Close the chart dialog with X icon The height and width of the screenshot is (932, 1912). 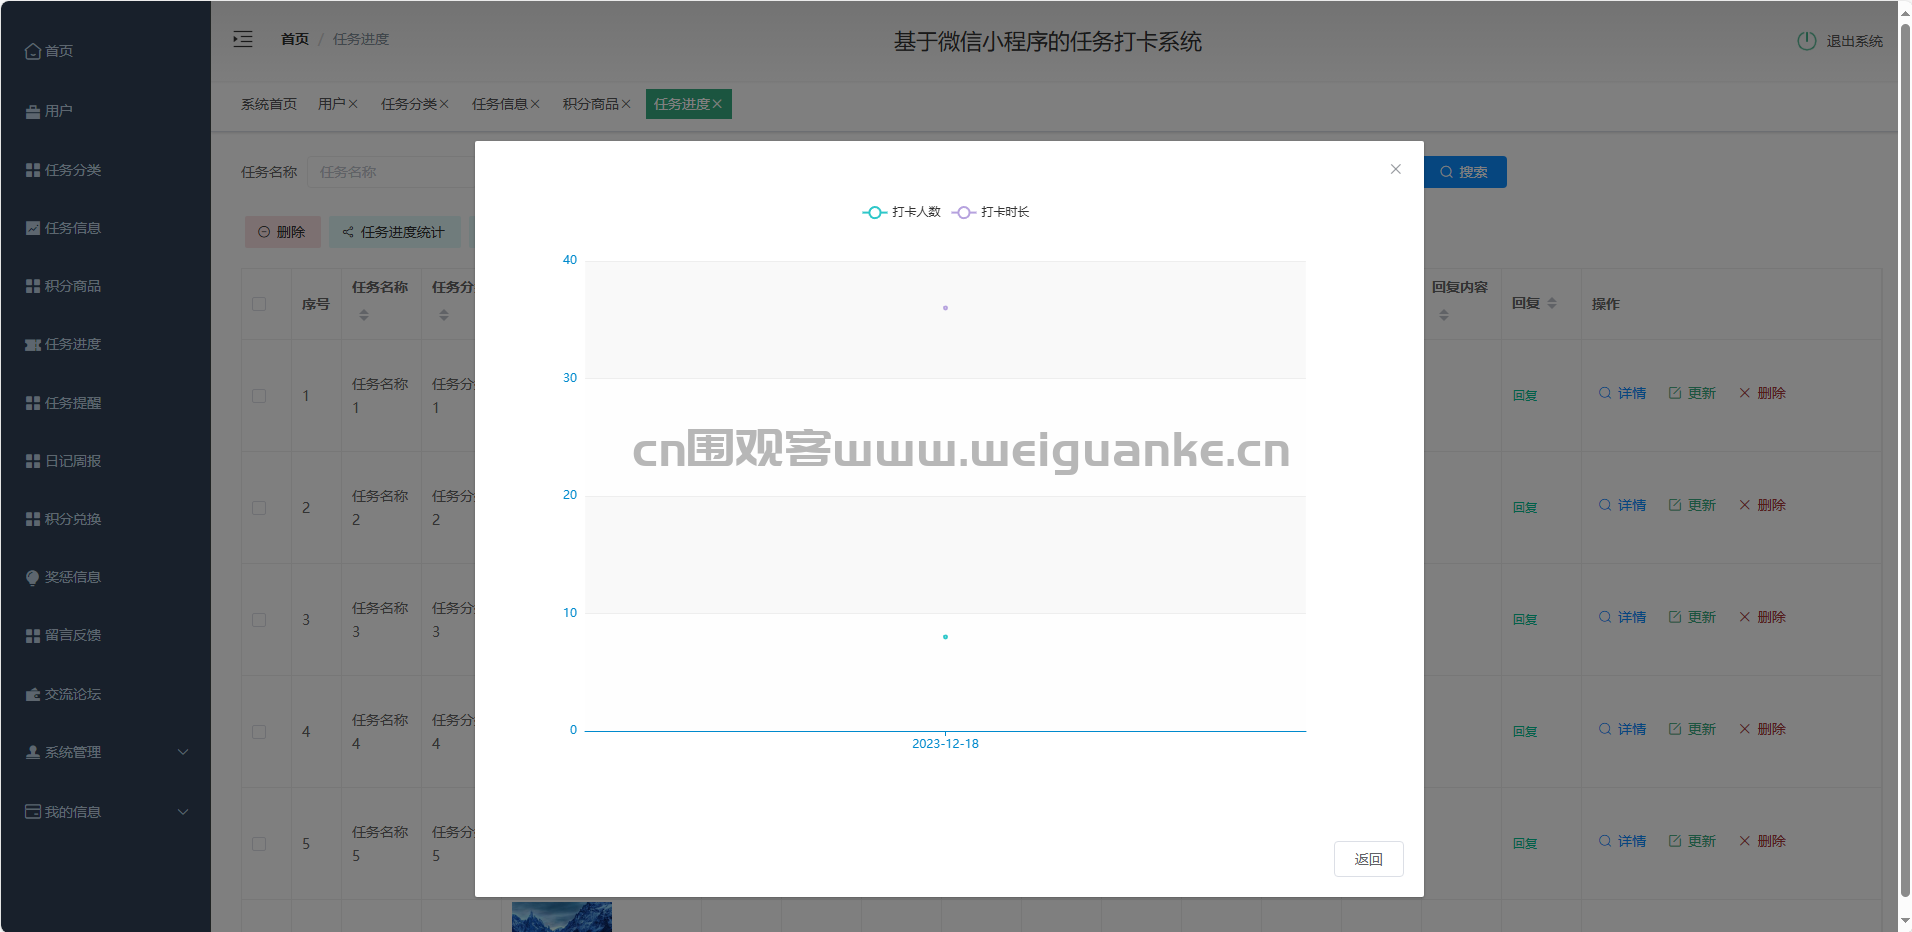coord(1395,169)
